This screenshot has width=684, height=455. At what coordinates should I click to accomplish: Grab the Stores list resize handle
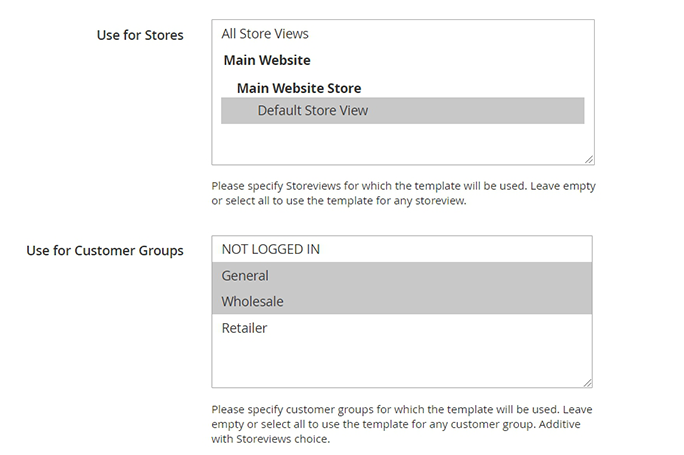[x=589, y=159]
